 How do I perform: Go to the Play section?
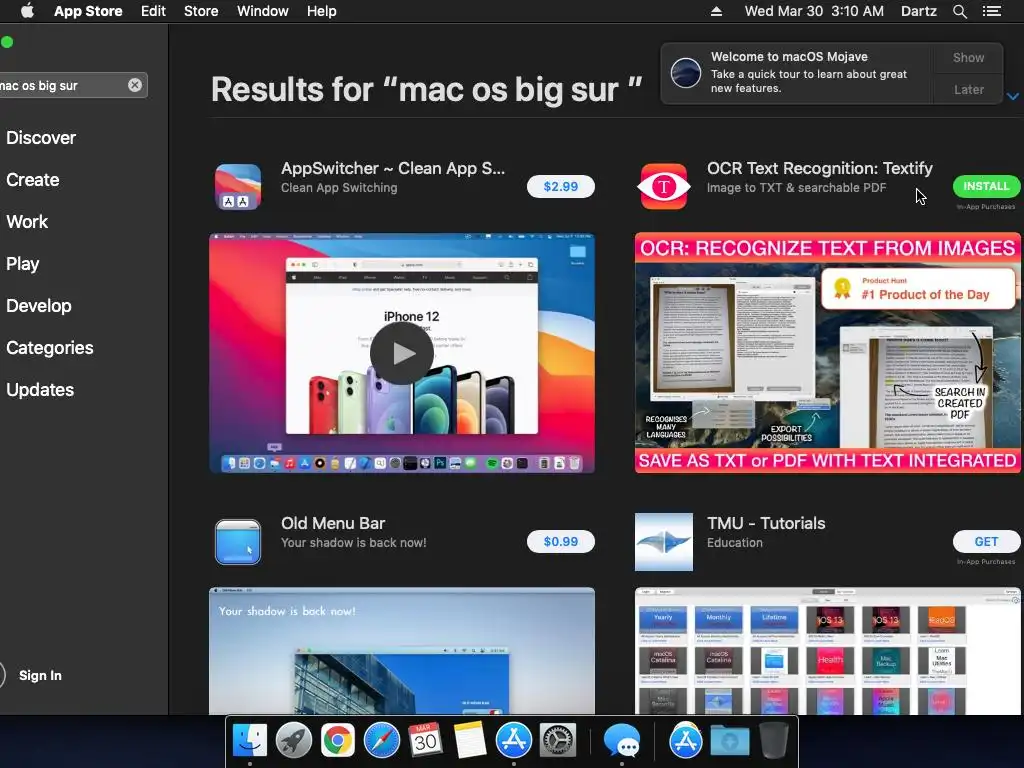click(23, 264)
